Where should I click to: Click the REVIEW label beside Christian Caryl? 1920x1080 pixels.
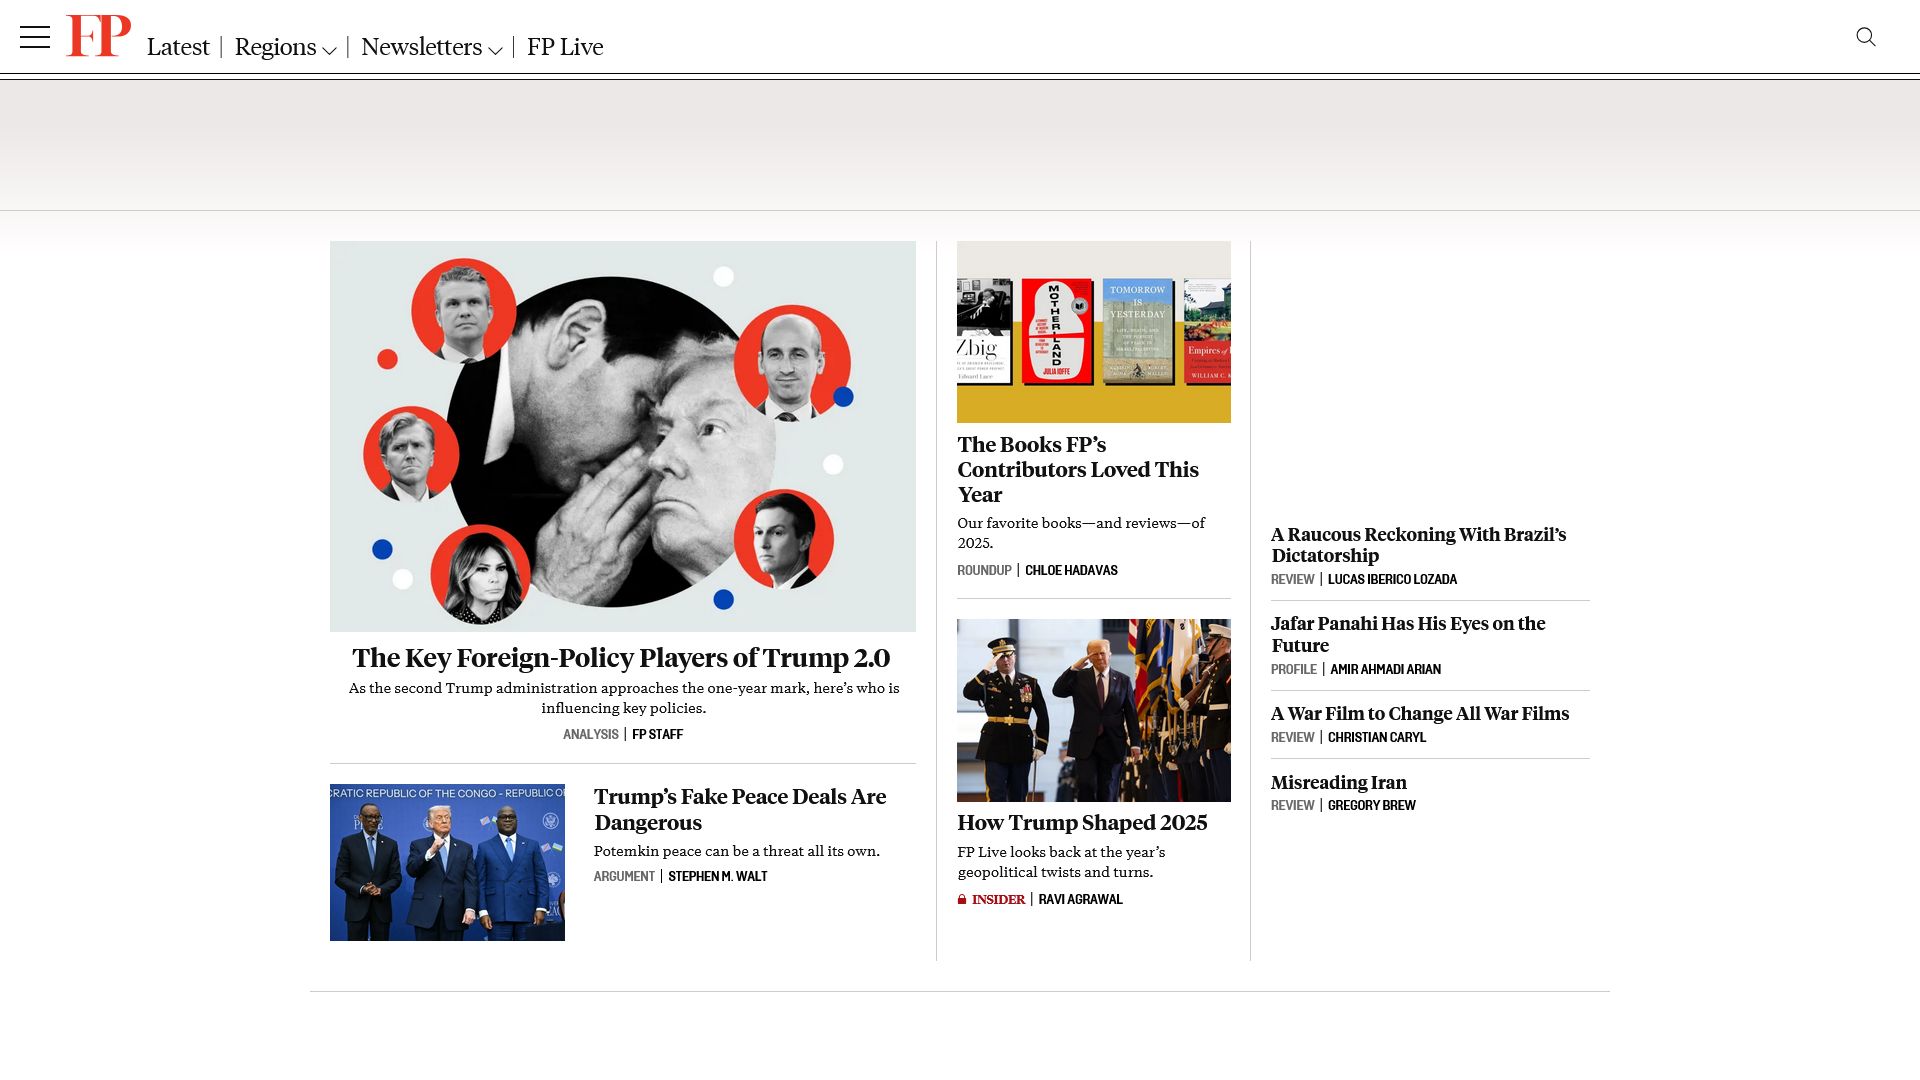(x=1293, y=737)
